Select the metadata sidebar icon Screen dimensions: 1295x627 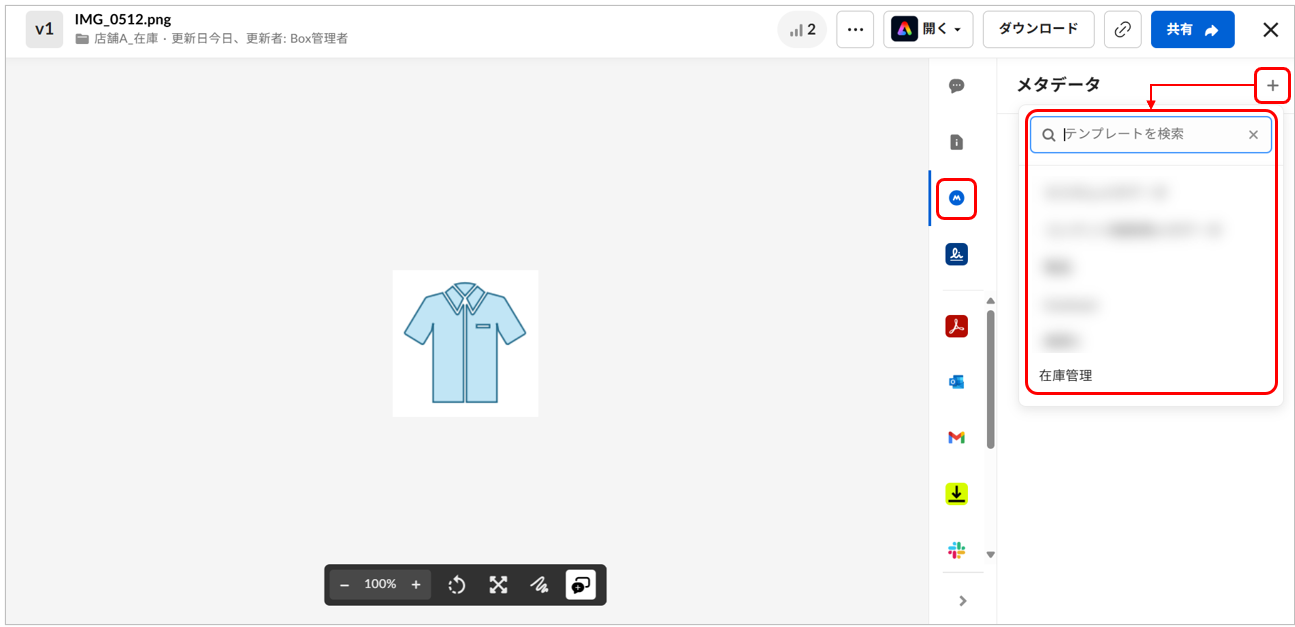(x=956, y=198)
